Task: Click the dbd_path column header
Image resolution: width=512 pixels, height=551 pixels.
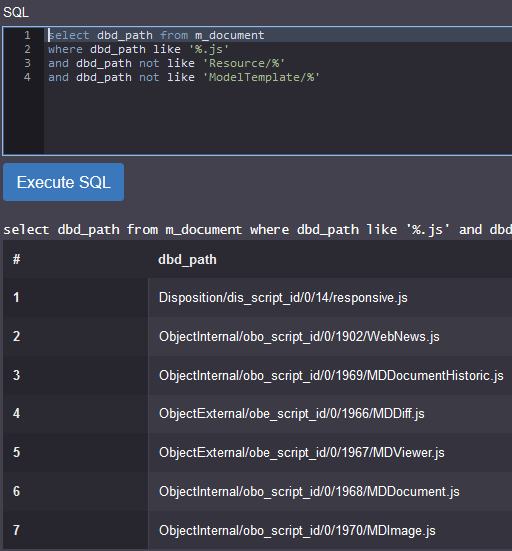Action: [x=187, y=260]
